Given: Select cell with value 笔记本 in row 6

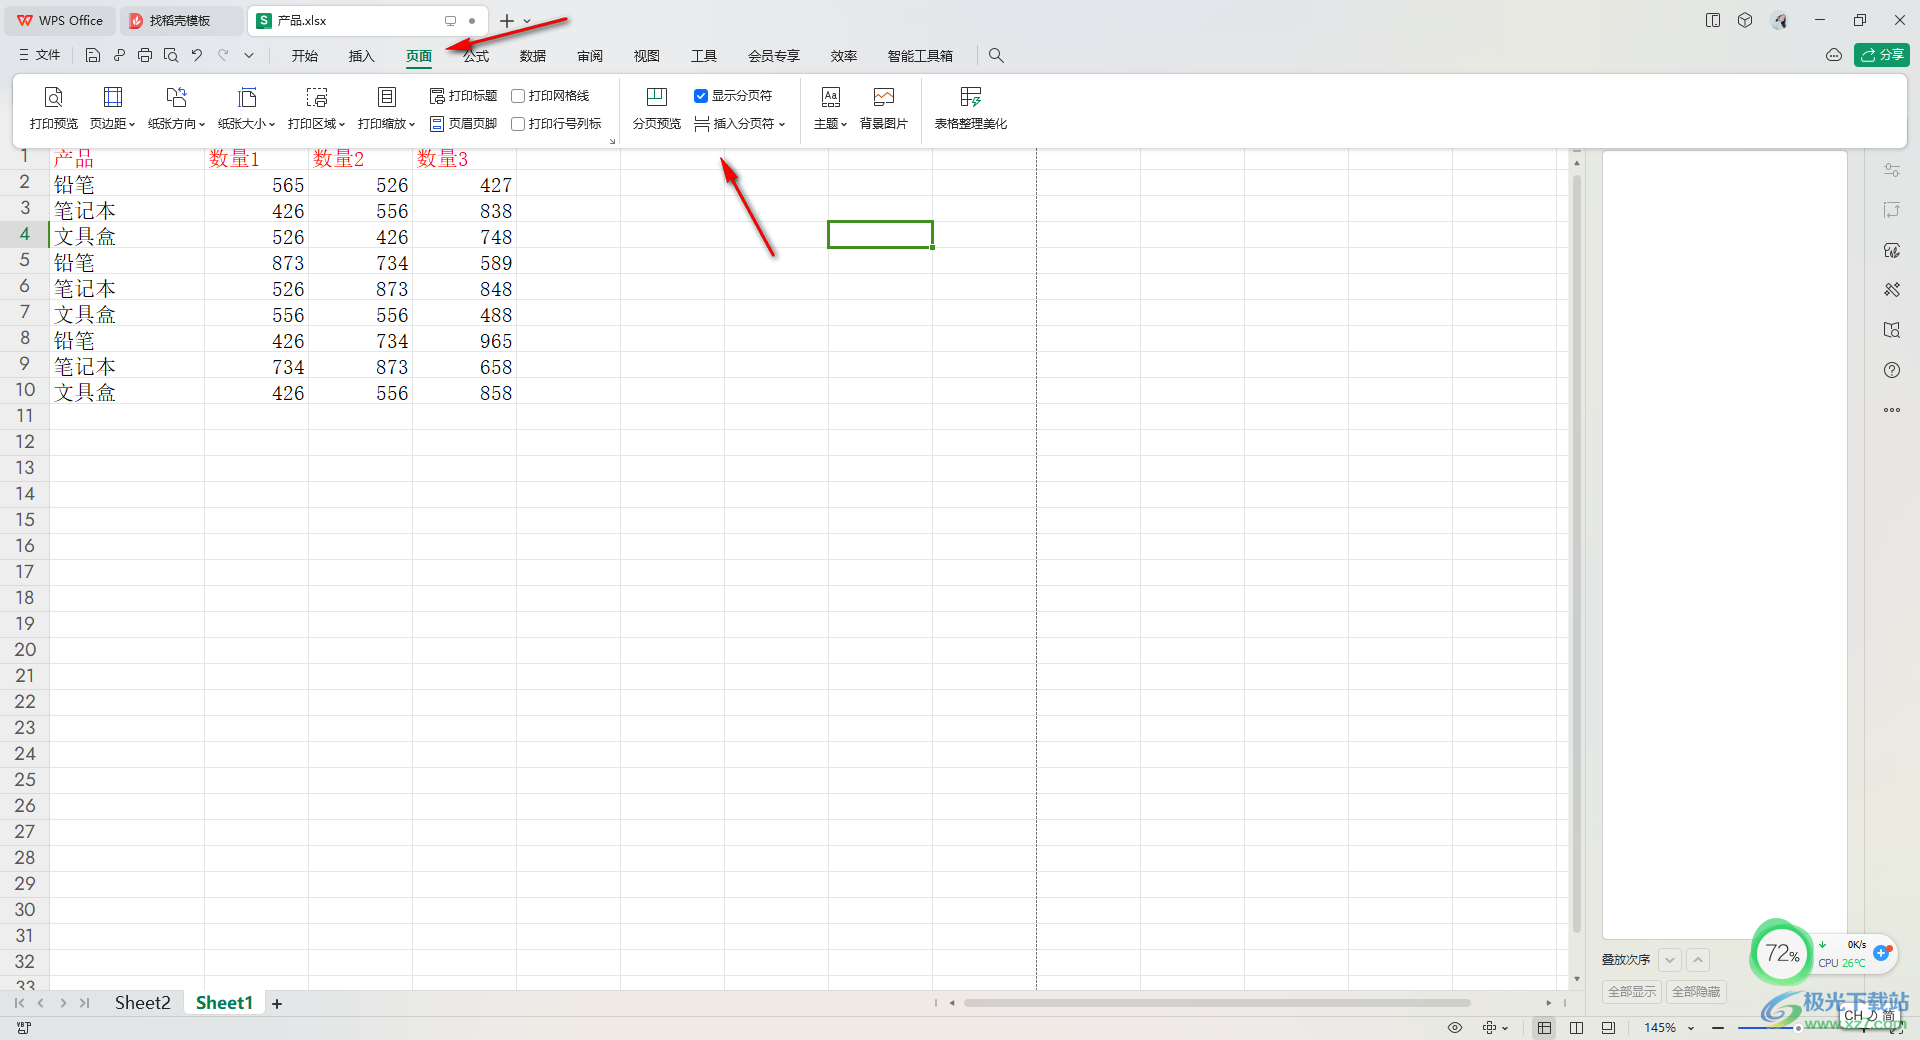Looking at the screenshot, I should (x=127, y=289).
